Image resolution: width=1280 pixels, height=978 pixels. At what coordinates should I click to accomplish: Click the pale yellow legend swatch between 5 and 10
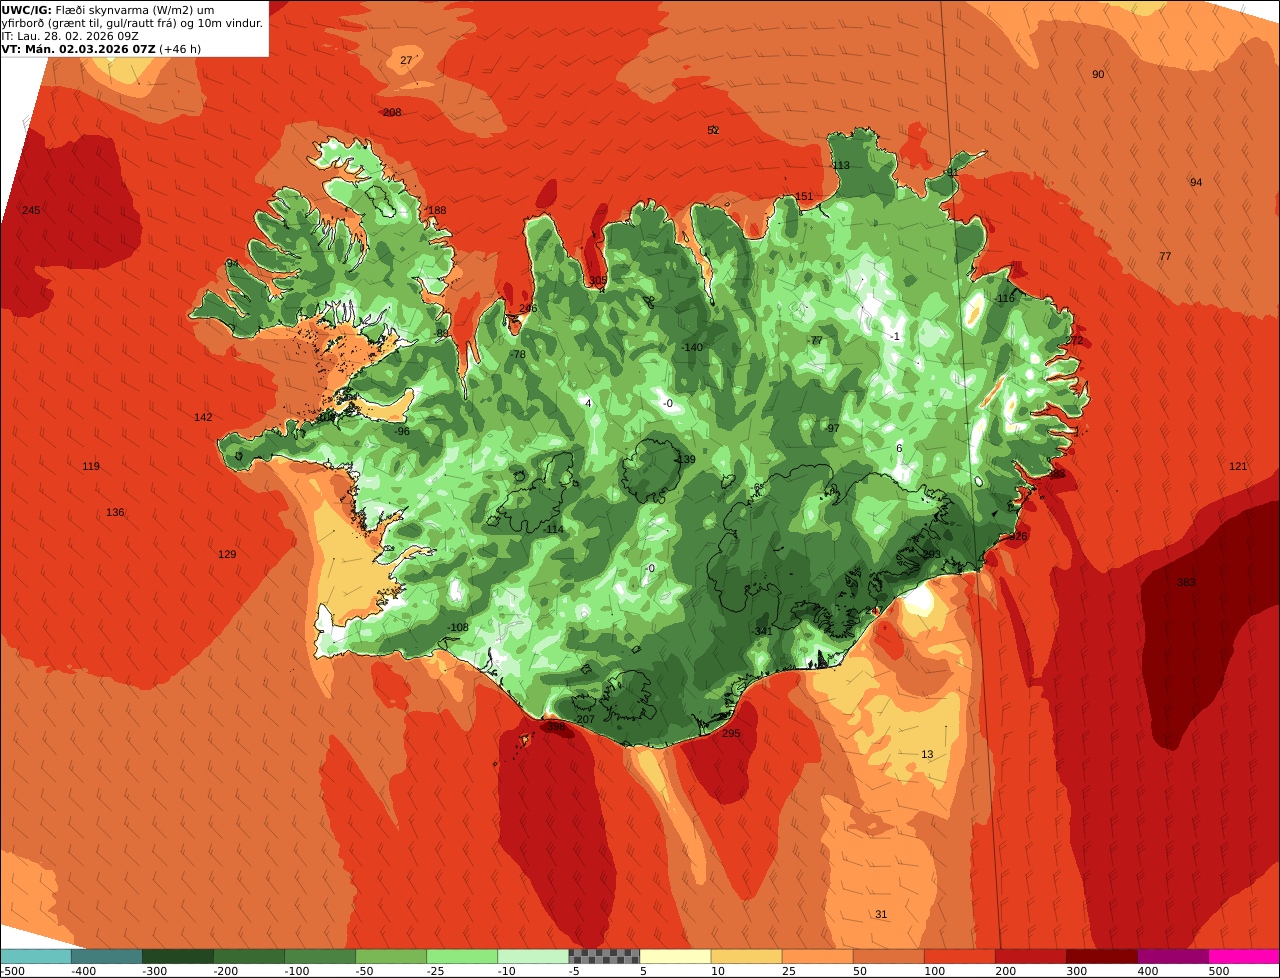coord(675,956)
